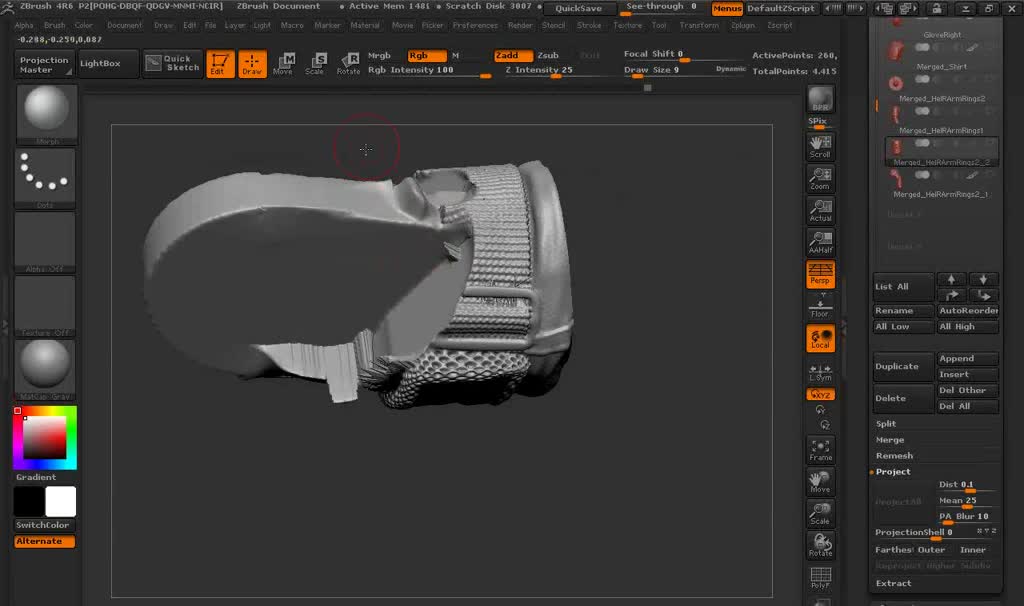This screenshot has height=606, width=1024.
Task: Select the Draw mode icon
Action: click(252, 65)
